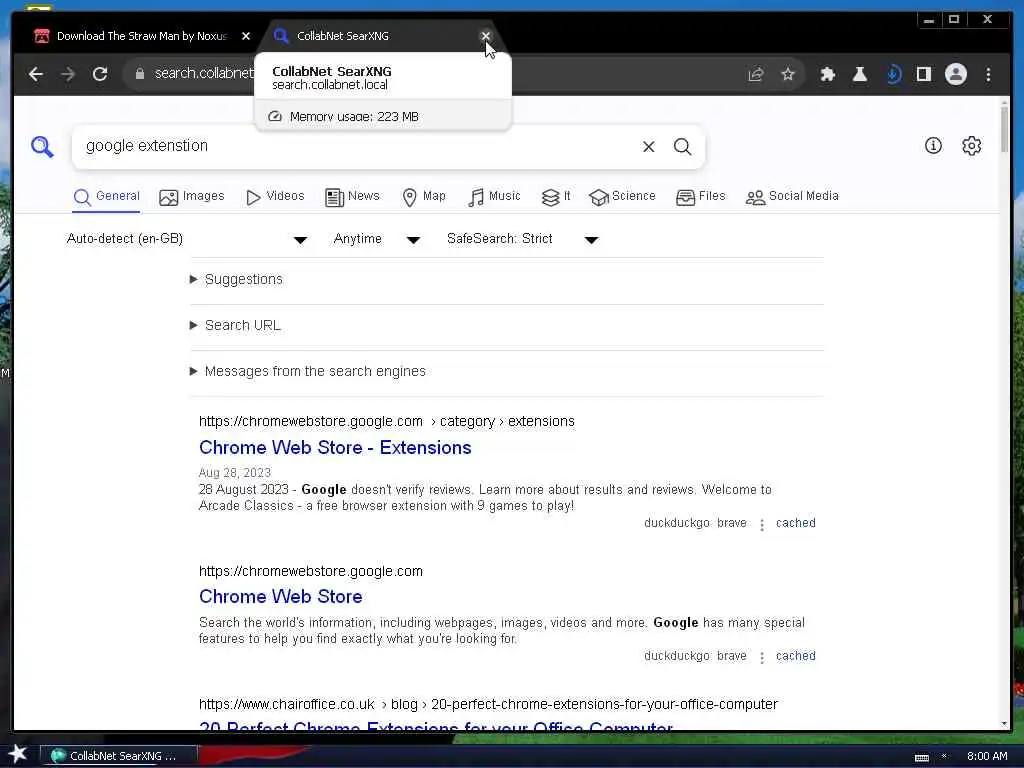Open the Chrome Web Store result title
Screen dimensions: 1024x768
(281, 597)
